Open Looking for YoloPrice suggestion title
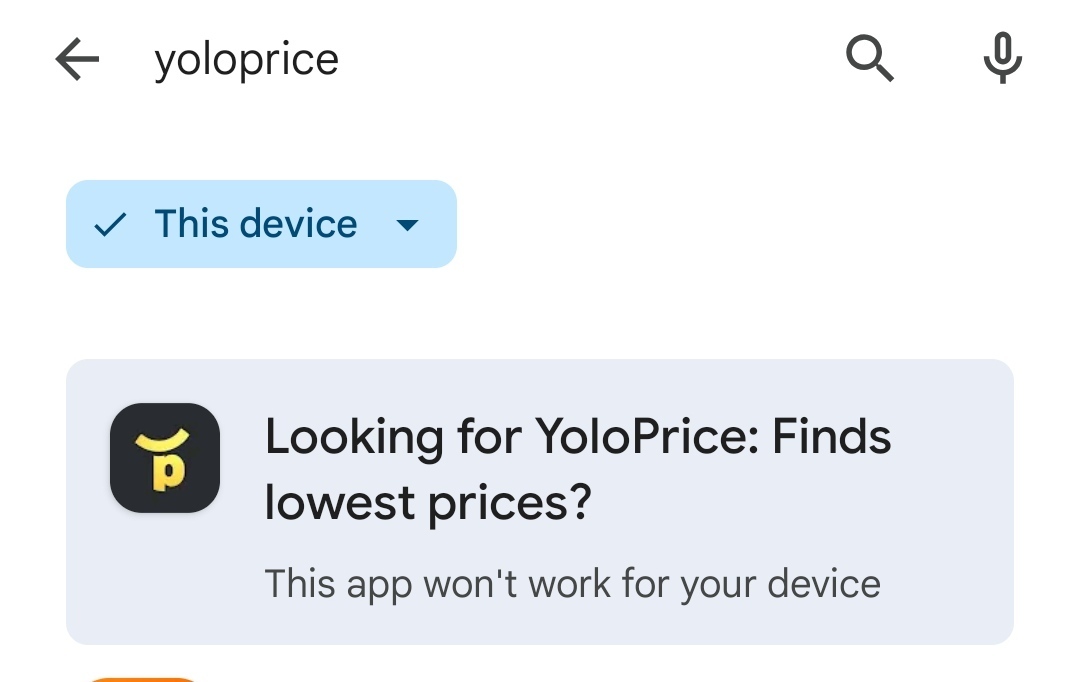 pos(577,438)
